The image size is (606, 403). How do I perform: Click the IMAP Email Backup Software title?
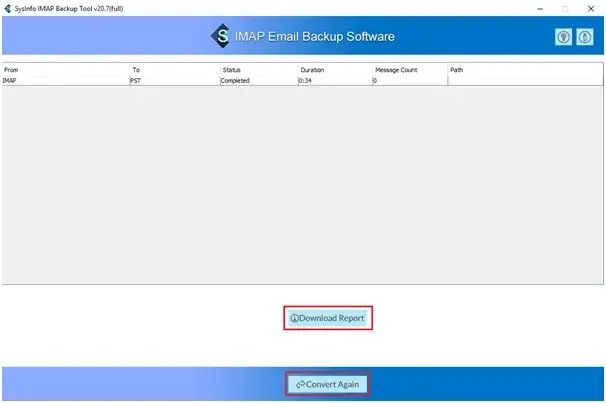click(315, 37)
